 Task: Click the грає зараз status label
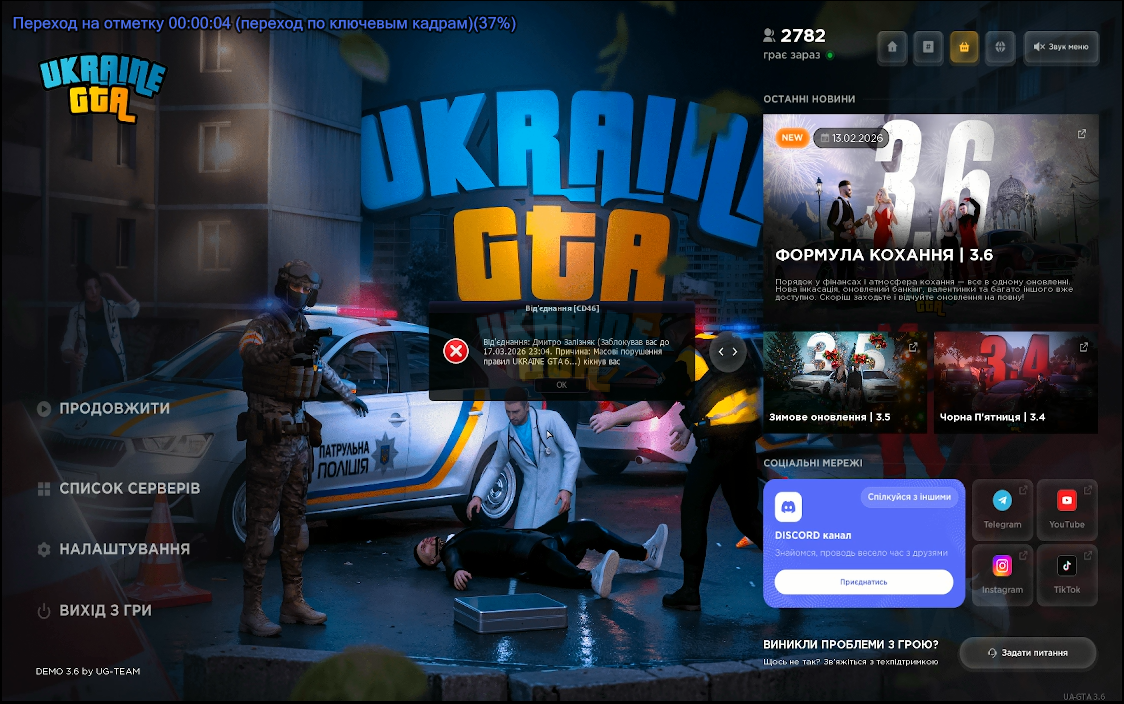coord(791,55)
